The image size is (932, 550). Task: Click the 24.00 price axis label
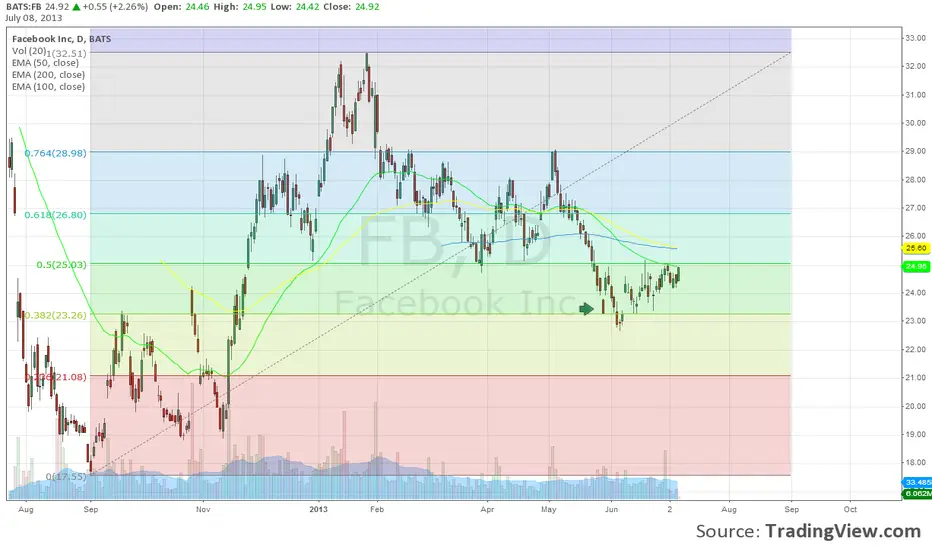tap(915, 293)
